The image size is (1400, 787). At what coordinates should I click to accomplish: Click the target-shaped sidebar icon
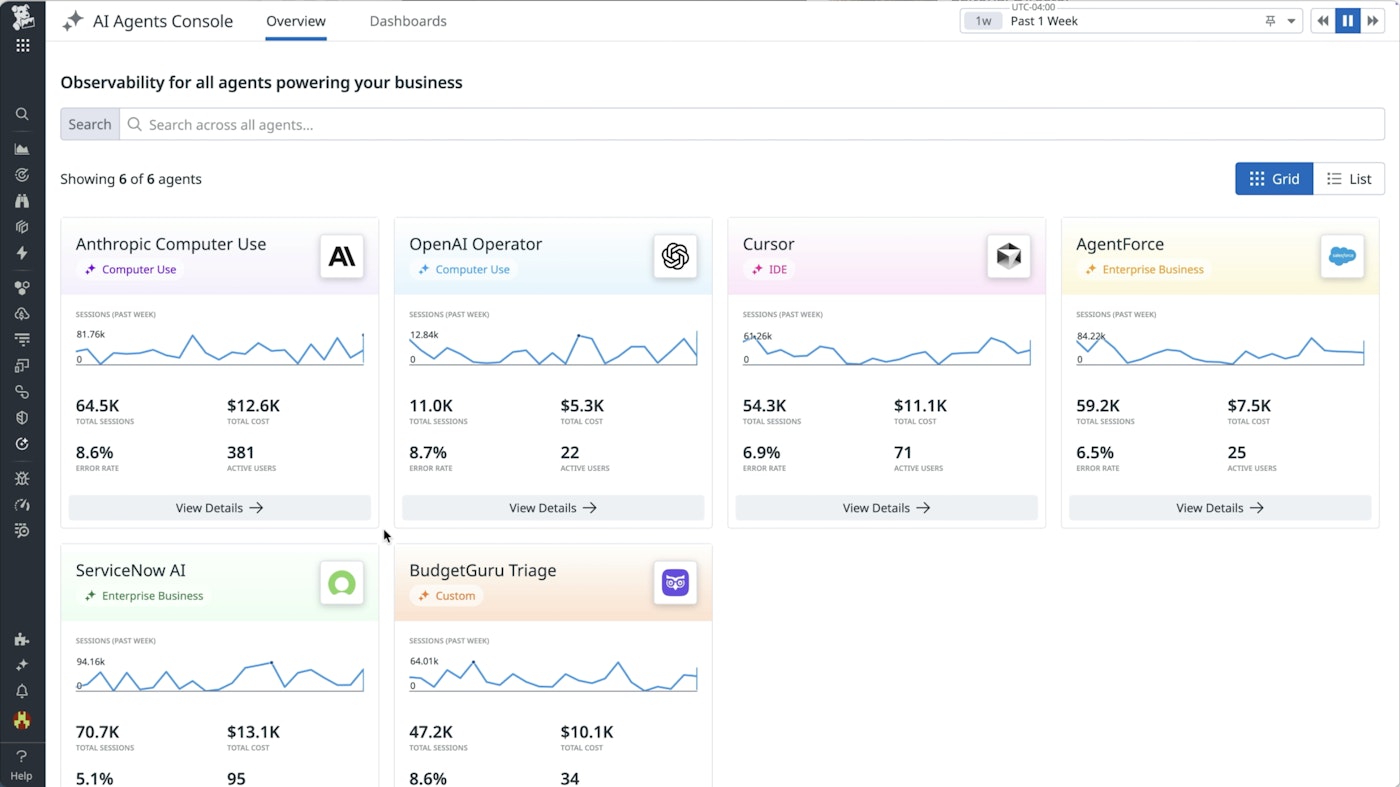pos(22,175)
